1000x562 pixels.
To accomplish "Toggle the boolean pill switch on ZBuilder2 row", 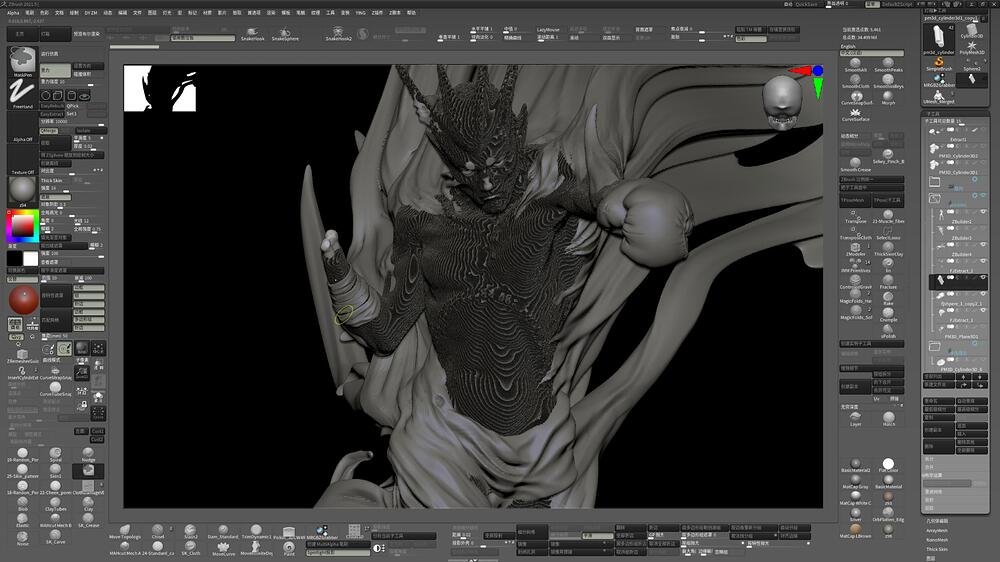I will click(x=952, y=212).
